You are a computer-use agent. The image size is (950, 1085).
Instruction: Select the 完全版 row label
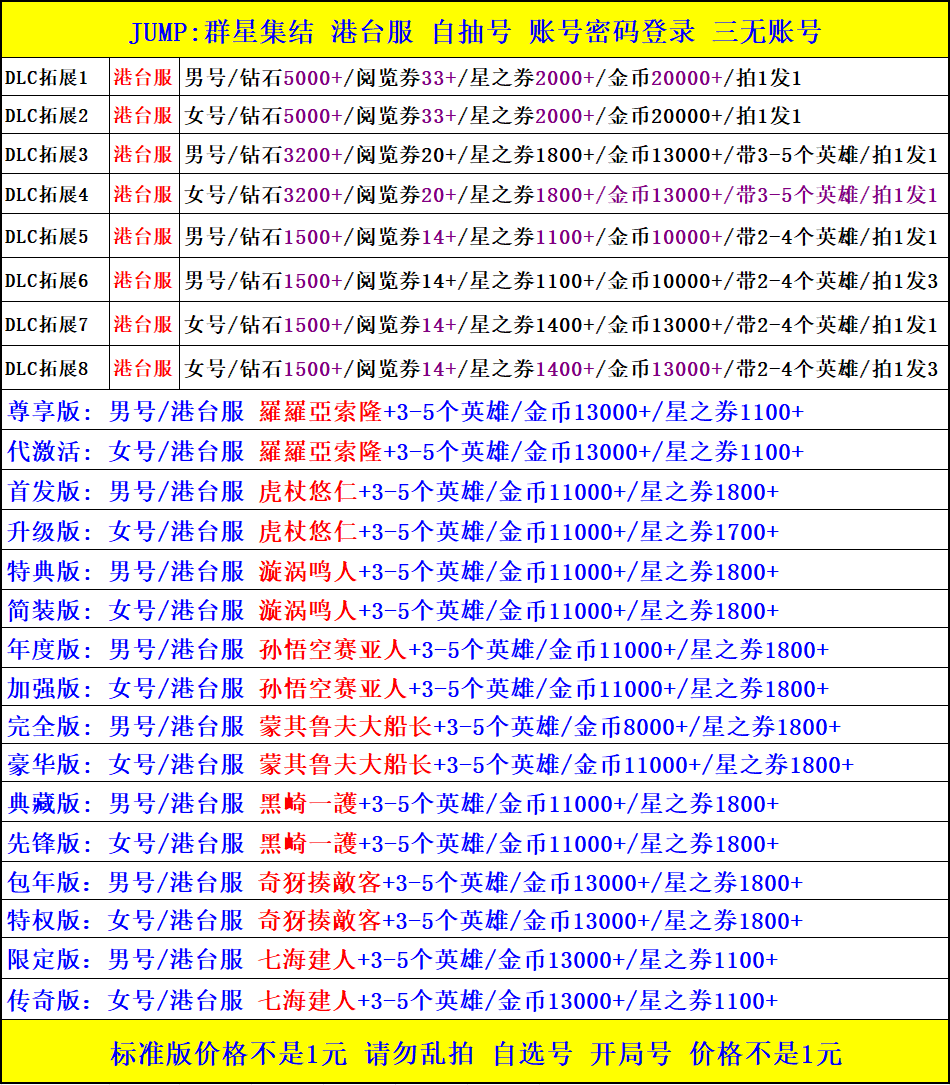coord(50,727)
